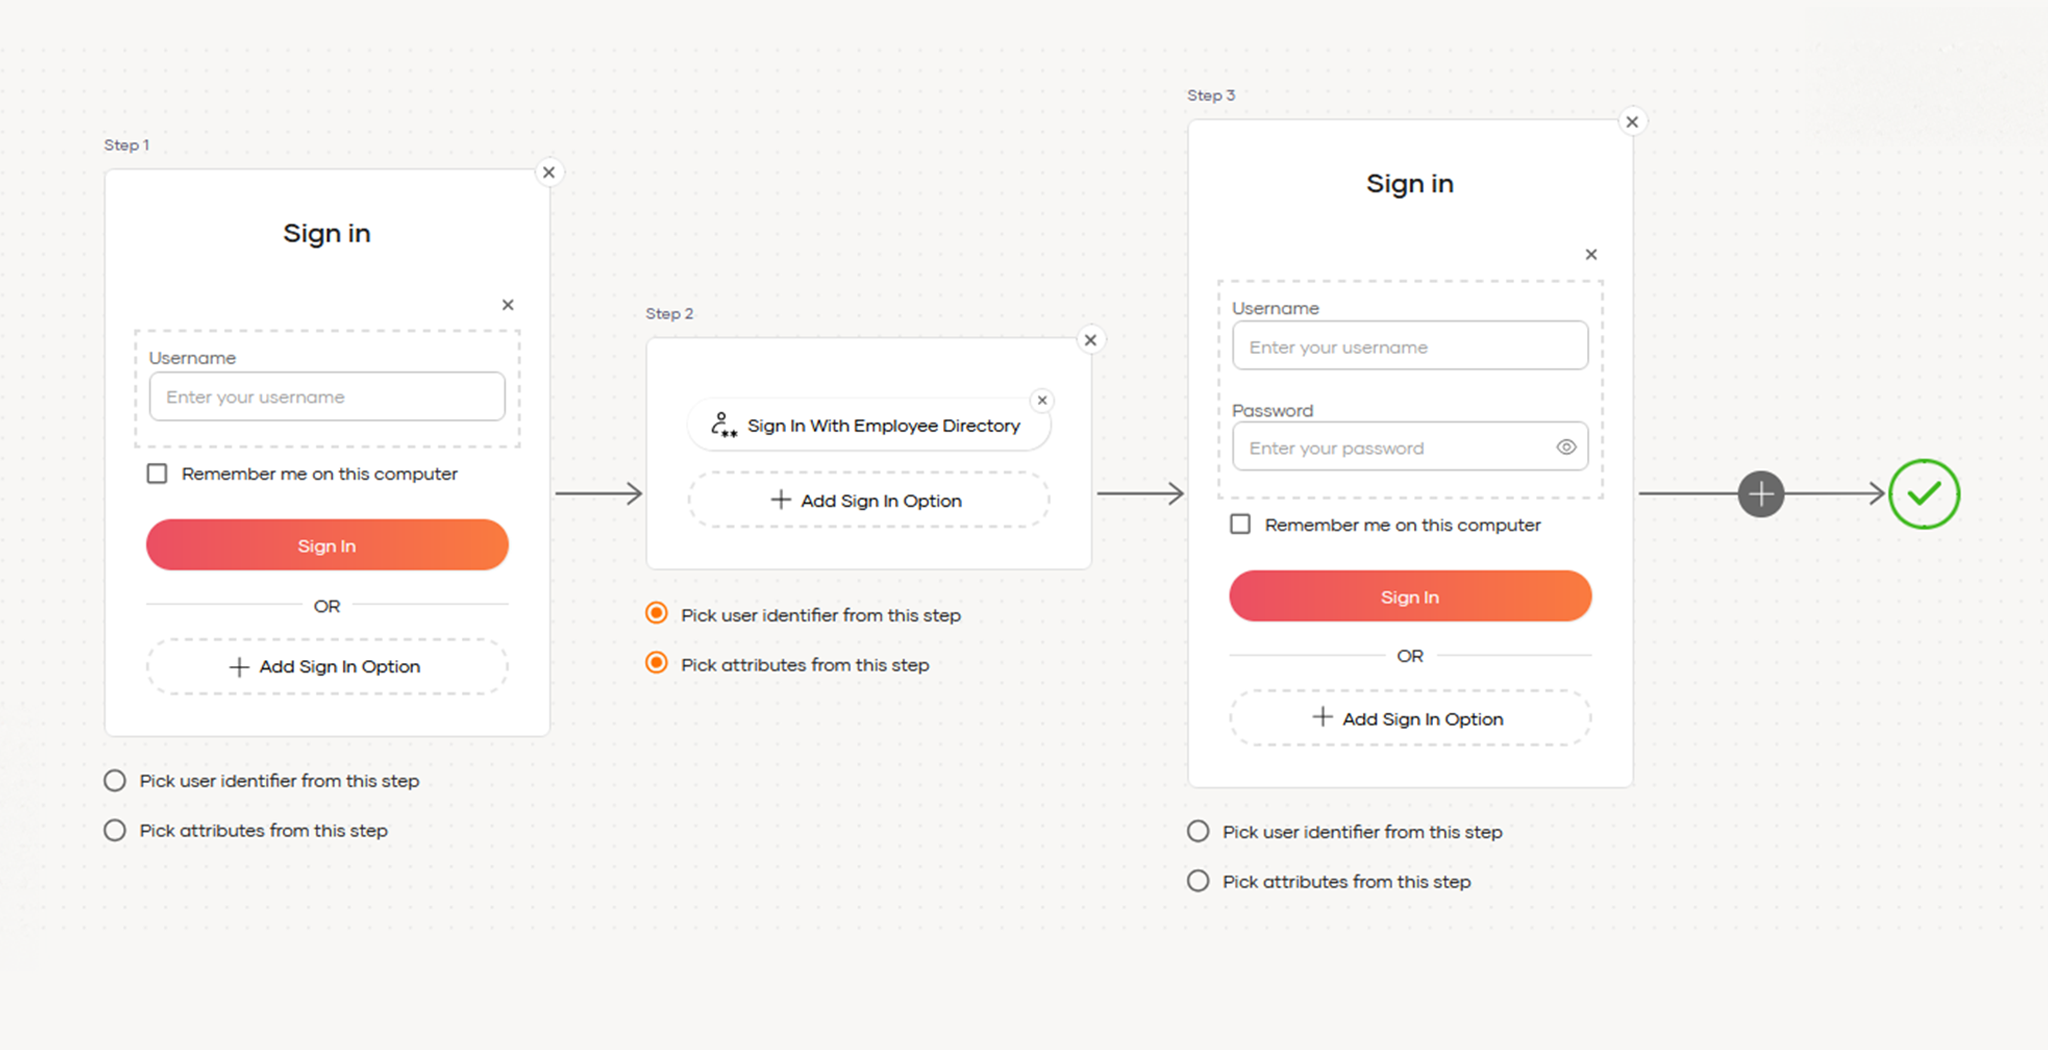Select Pick user identifier from this step under Step 3
Viewport: 2048px width, 1050px height.
1198,832
